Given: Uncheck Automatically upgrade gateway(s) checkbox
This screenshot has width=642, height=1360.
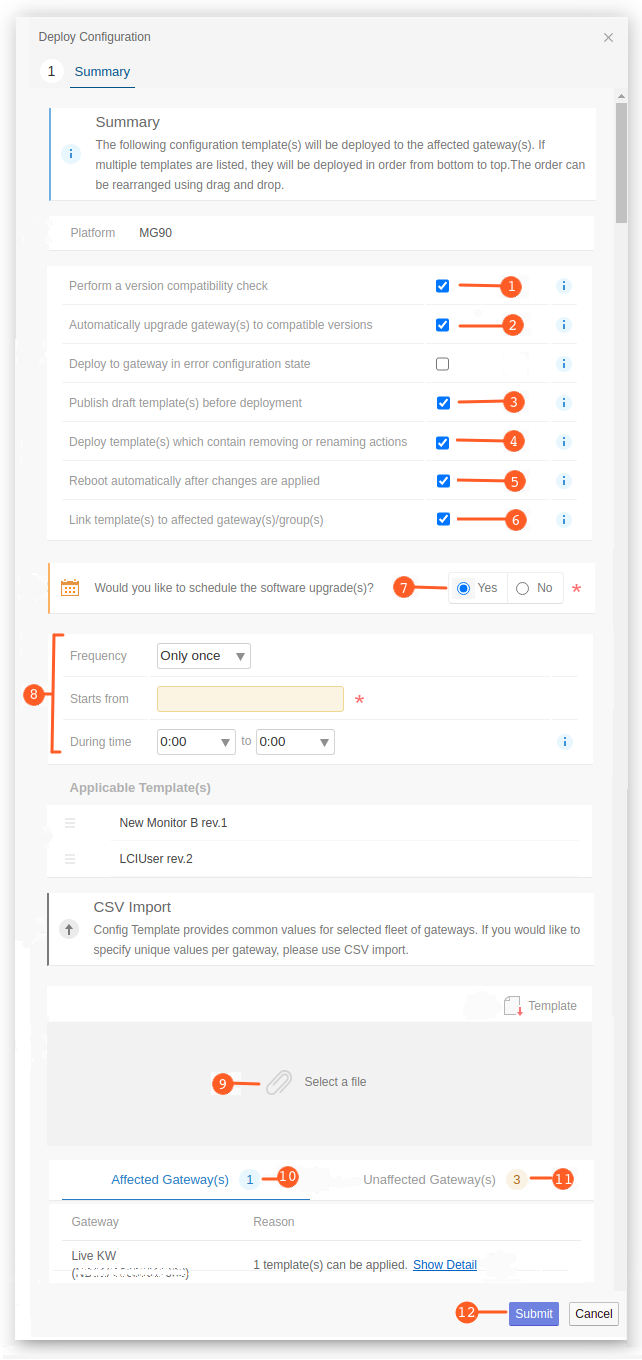Looking at the screenshot, I should (443, 325).
